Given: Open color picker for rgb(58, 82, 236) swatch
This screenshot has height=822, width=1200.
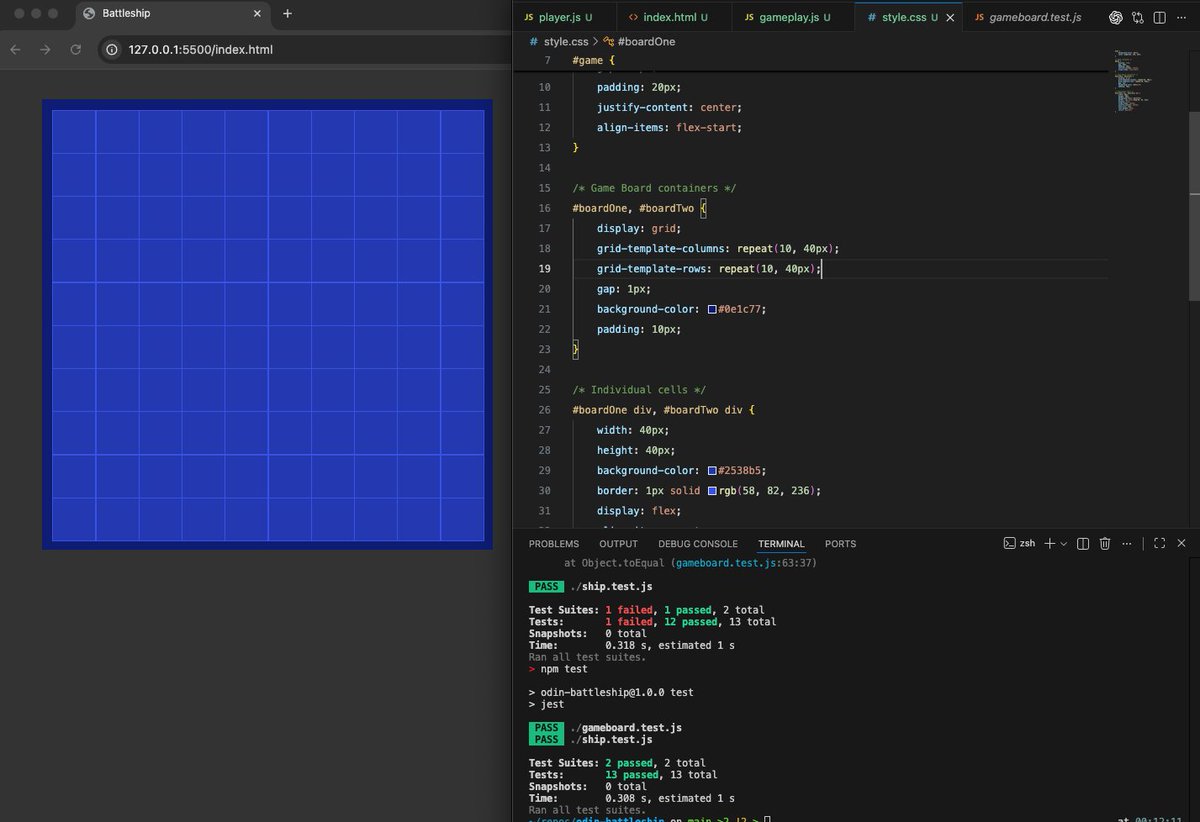Looking at the screenshot, I should coord(712,491).
